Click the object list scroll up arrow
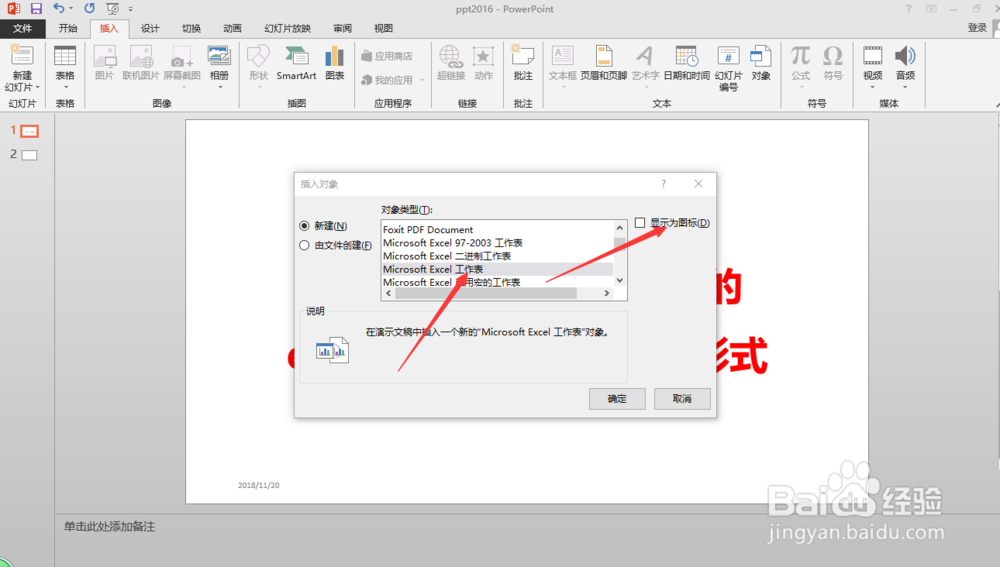Image resolution: width=1000 pixels, height=567 pixels. click(619, 228)
